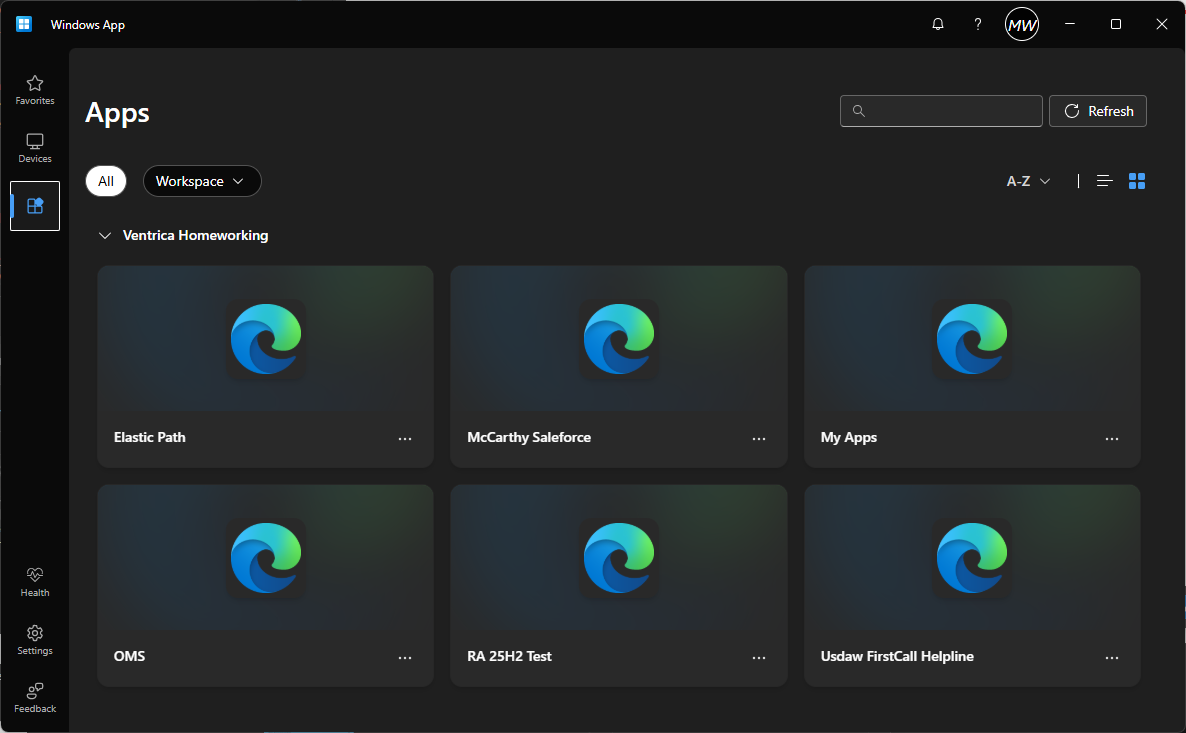
Task: Open the A-Z sort dropdown
Action: 1028,181
